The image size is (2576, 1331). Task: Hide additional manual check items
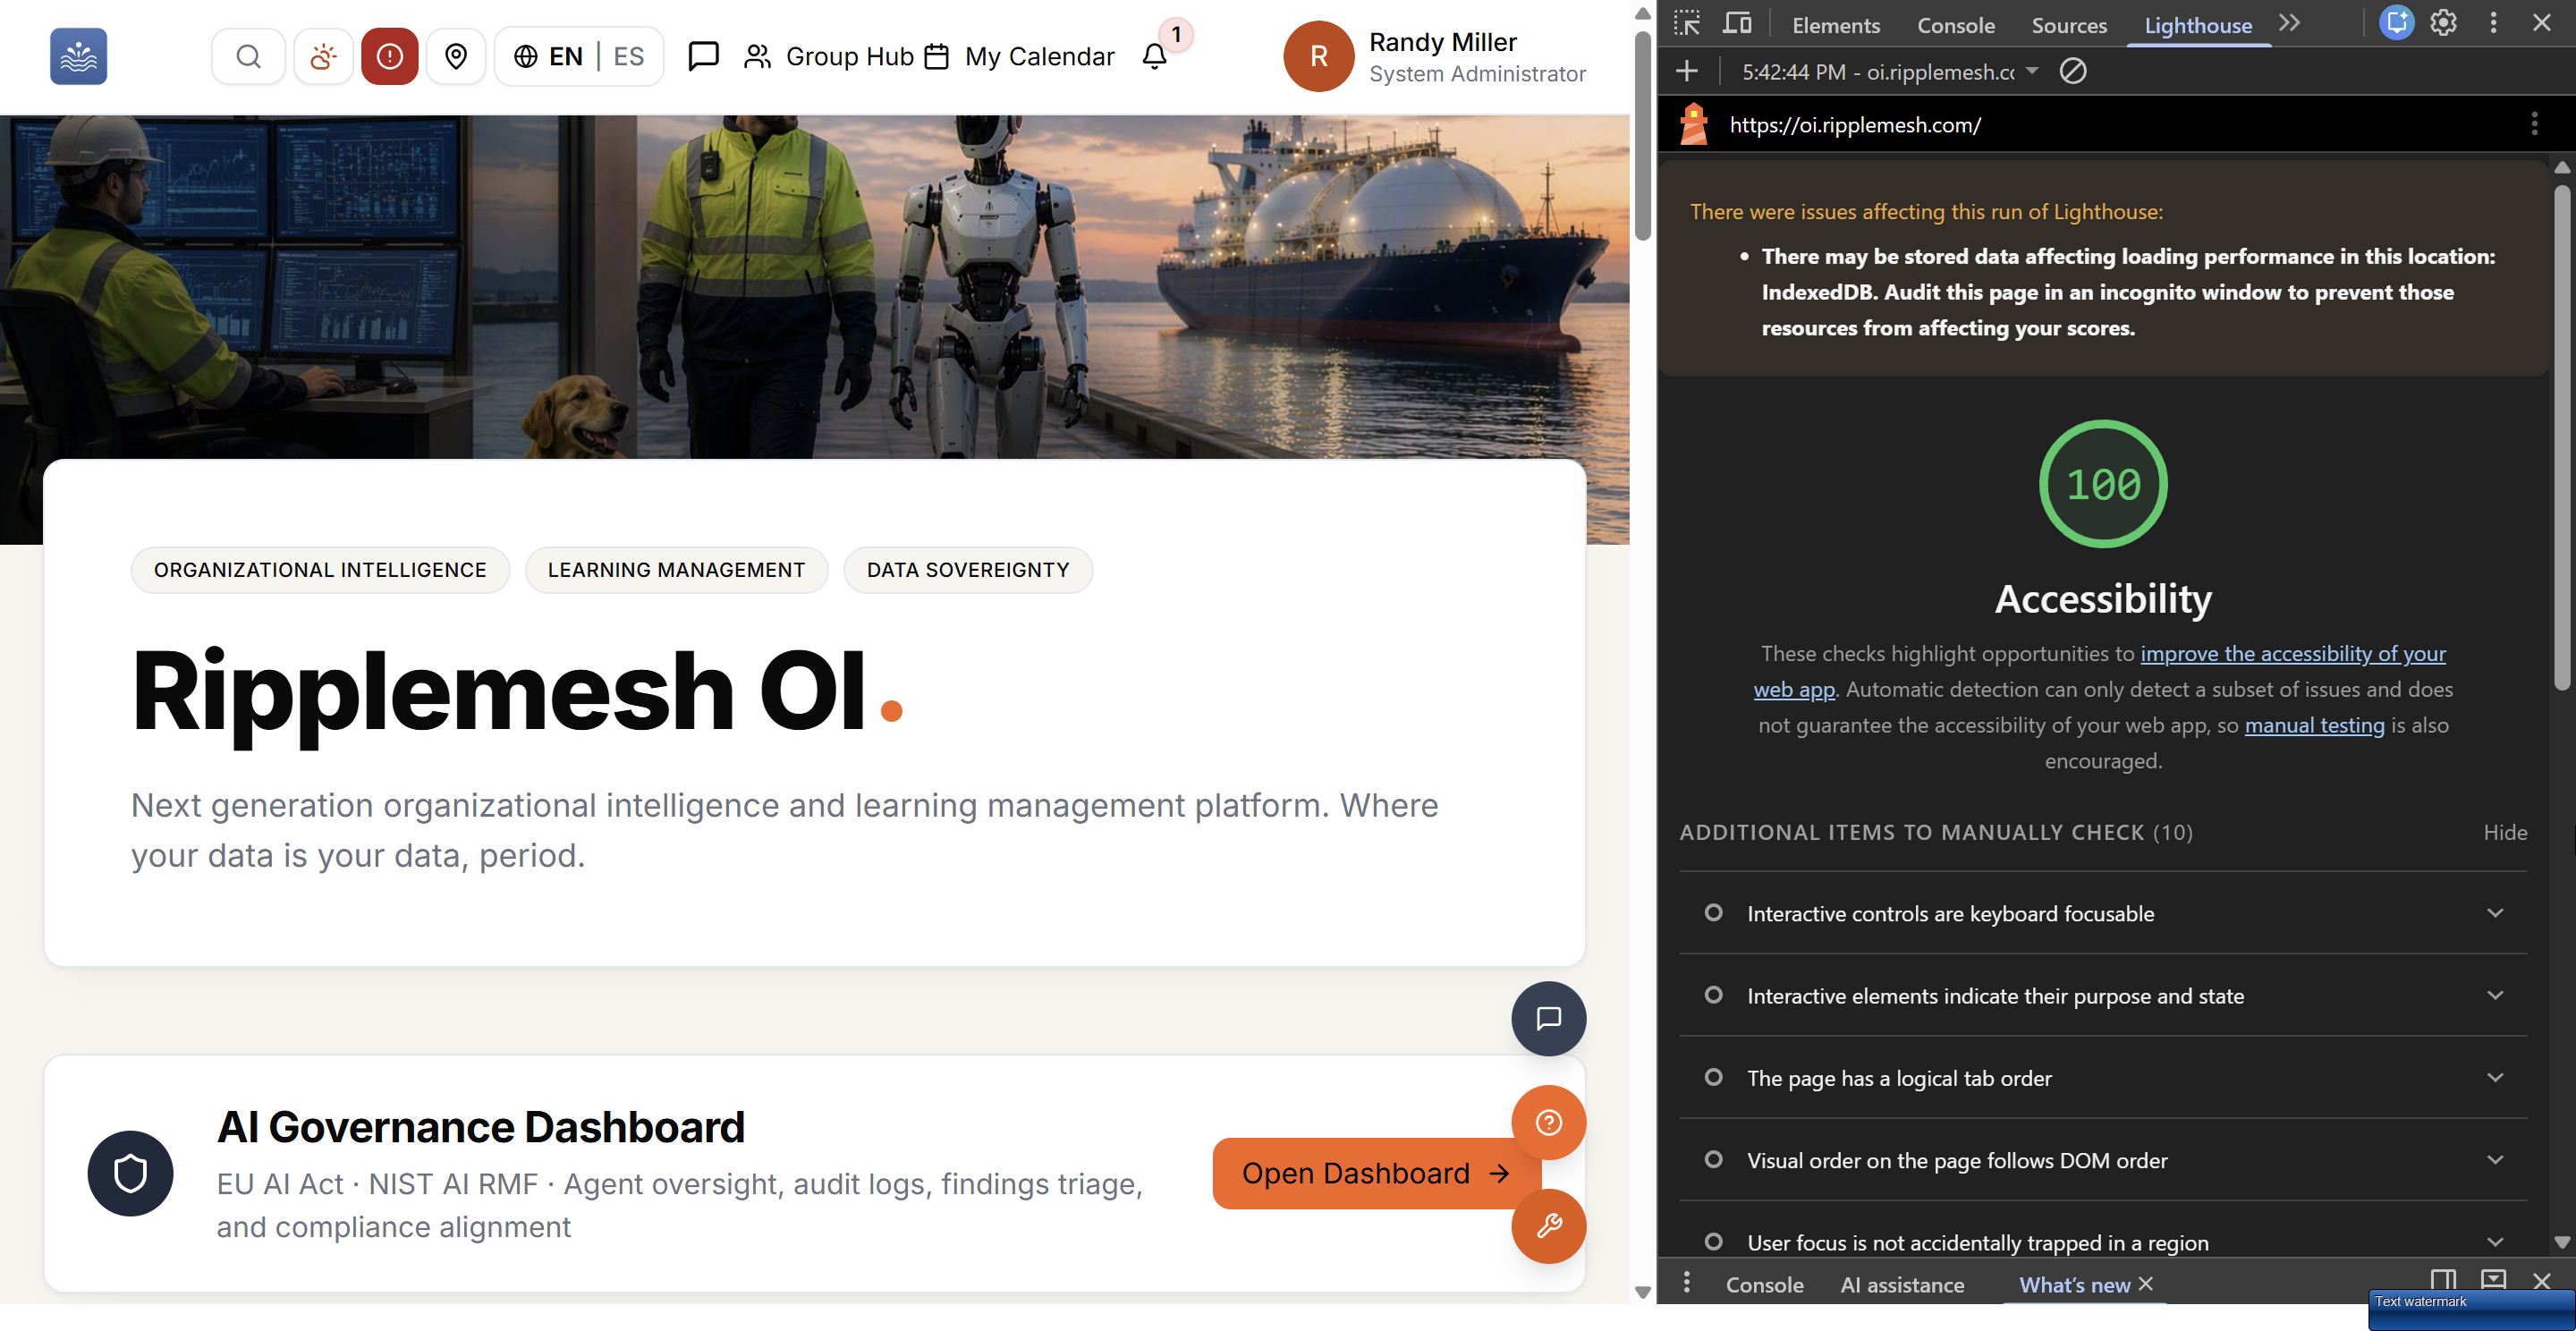[x=2504, y=832]
